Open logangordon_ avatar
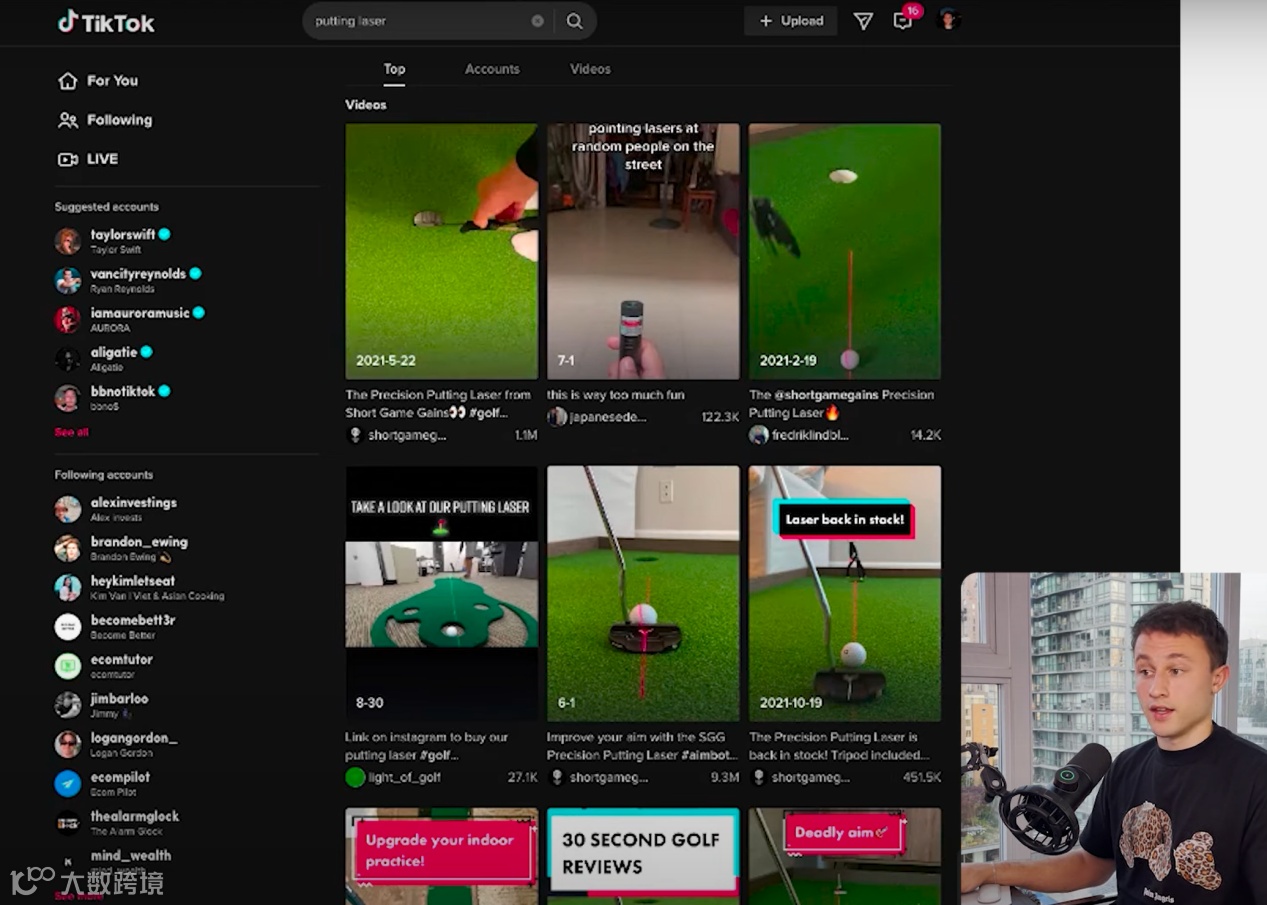 point(67,744)
